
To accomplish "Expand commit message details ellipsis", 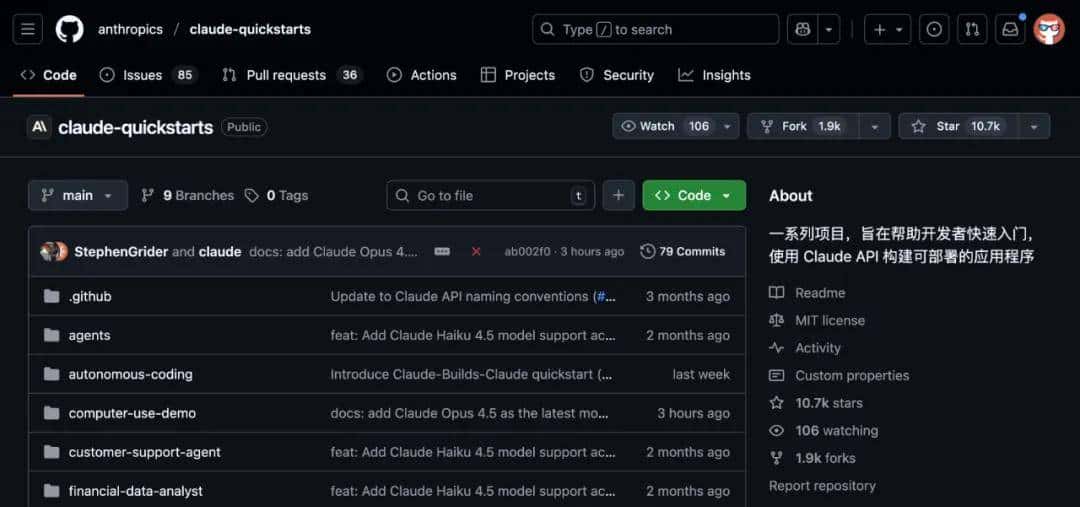I will click(442, 251).
